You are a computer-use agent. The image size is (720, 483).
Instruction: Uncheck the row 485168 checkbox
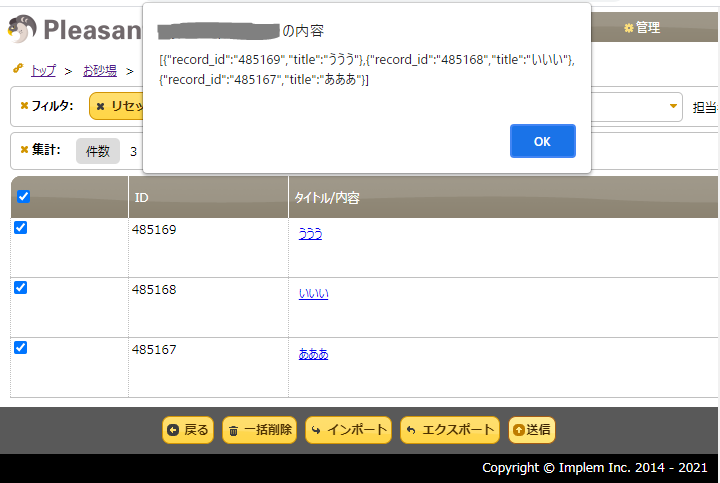point(21,287)
